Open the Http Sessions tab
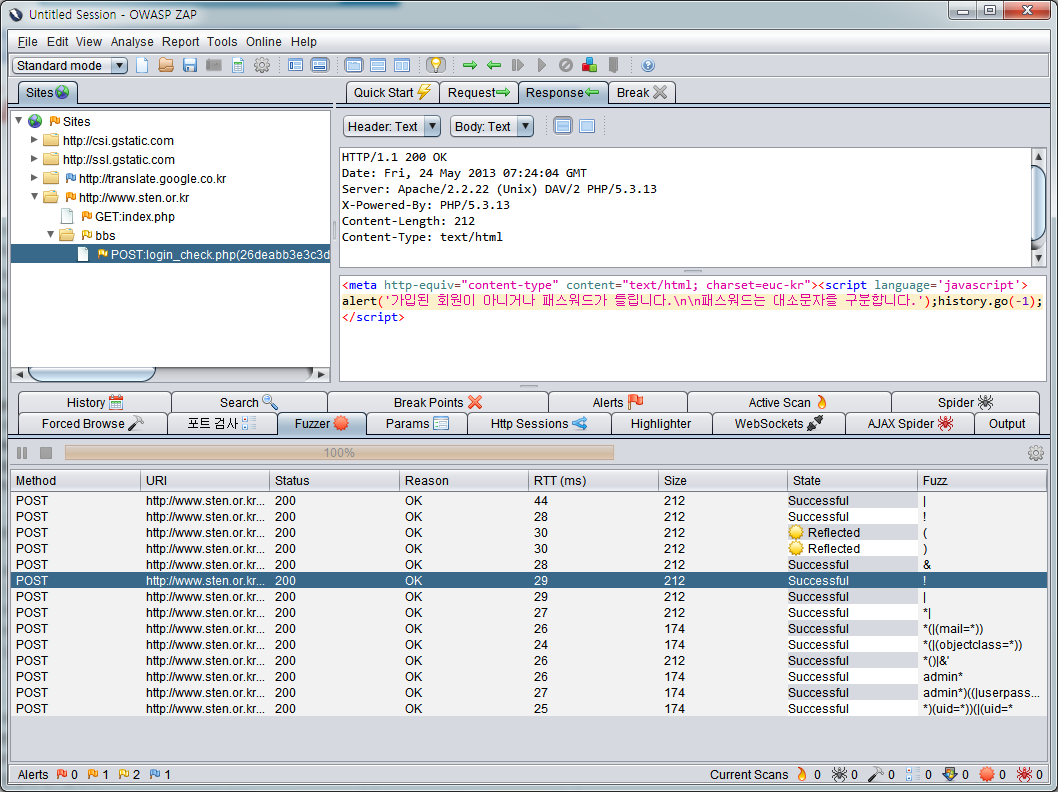The image size is (1058, 792). tap(538, 424)
